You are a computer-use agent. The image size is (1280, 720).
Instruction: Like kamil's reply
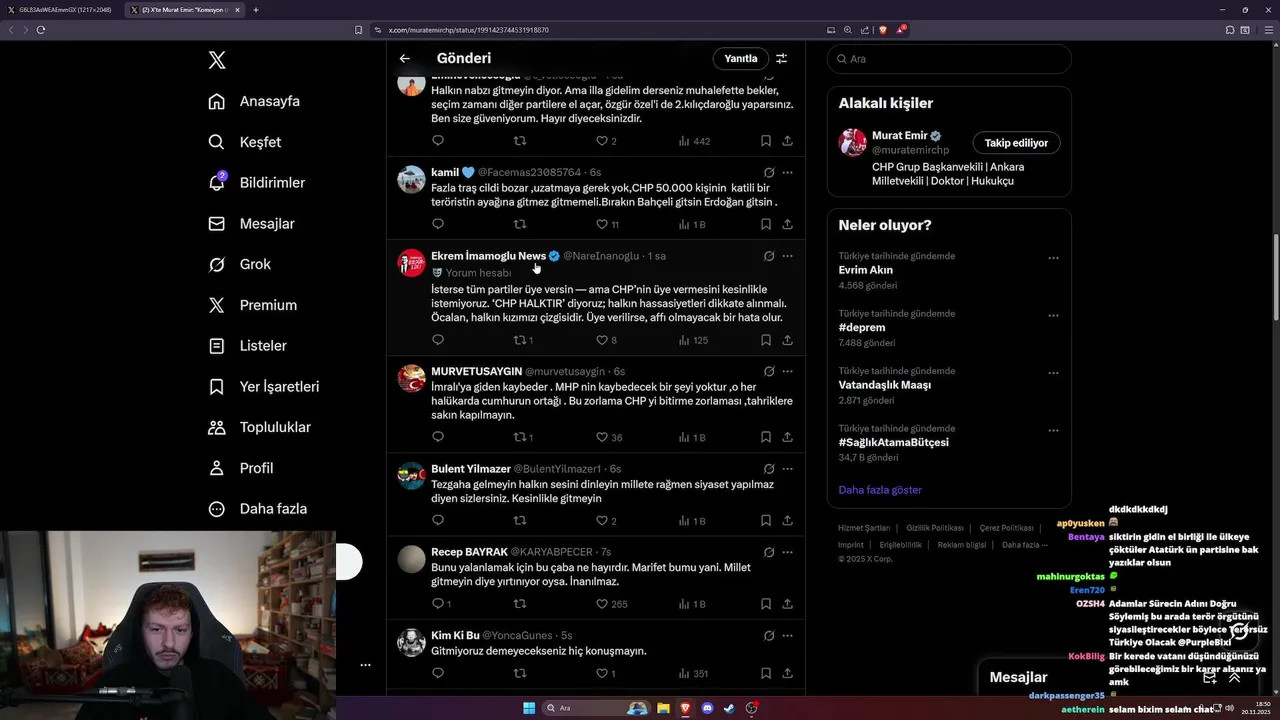(602, 225)
